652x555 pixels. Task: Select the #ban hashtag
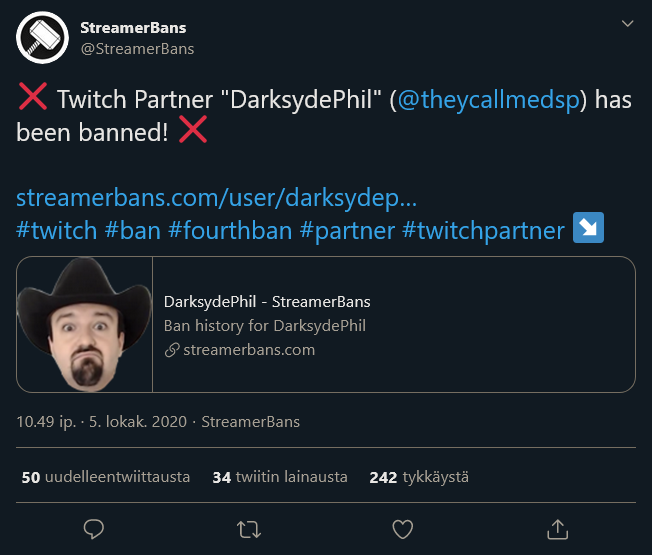click(132, 230)
